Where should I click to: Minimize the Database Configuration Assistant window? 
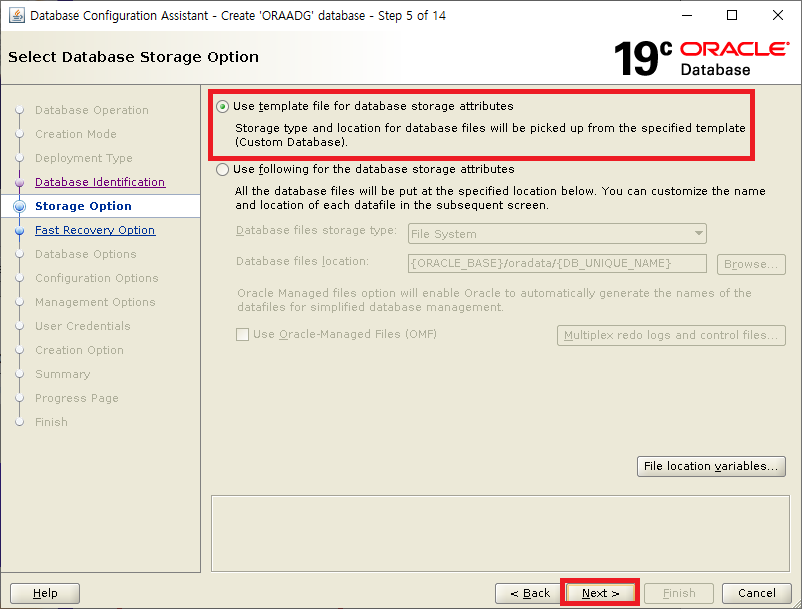click(687, 15)
